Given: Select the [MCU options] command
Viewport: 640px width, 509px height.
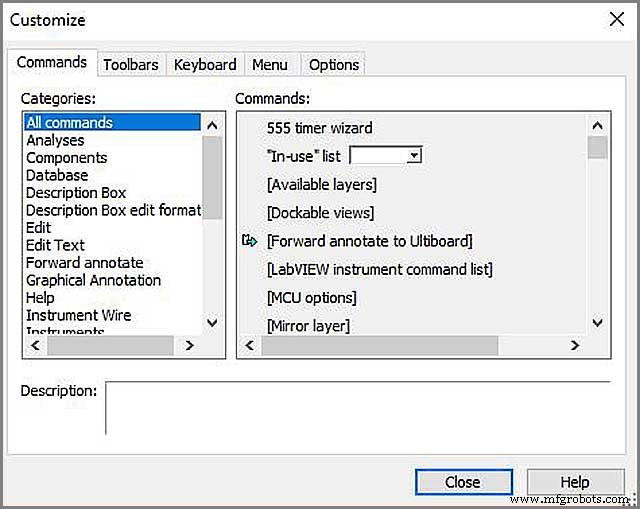Looking at the screenshot, I should click(x=311, y=298).
